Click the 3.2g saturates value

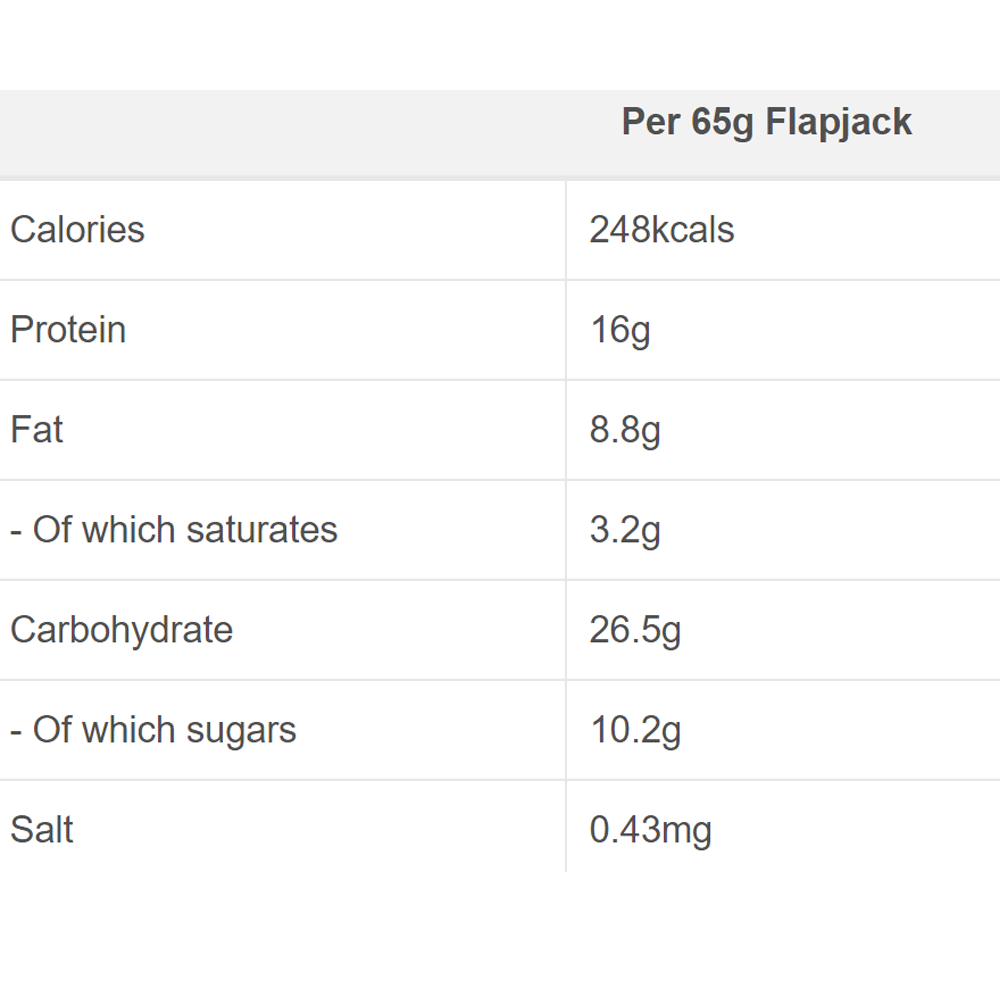tap(625, 530)
